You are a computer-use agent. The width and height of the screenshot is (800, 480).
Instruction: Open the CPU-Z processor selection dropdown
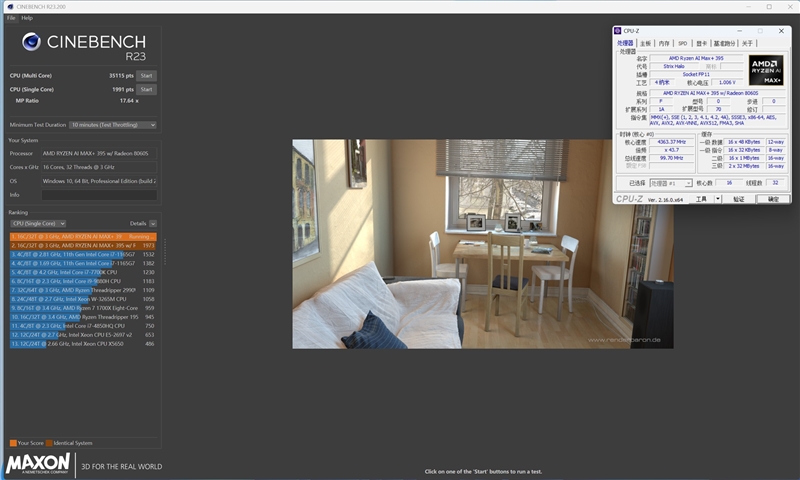tap(671, 183)
